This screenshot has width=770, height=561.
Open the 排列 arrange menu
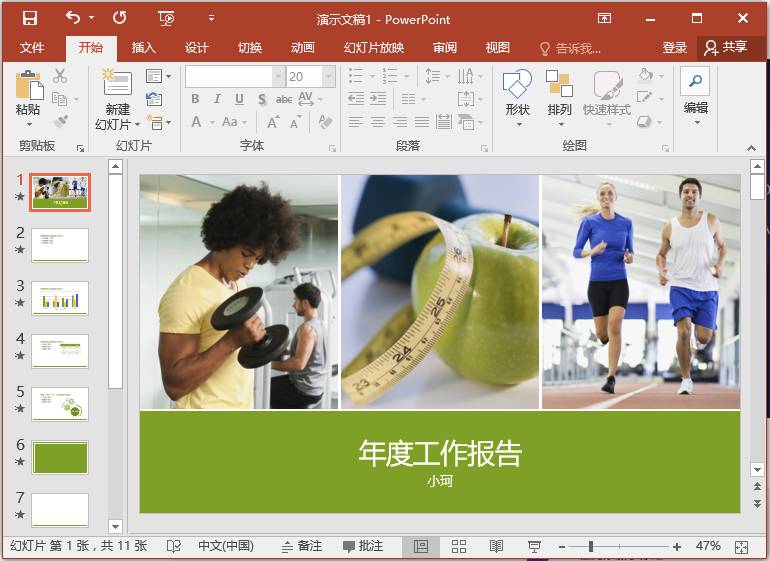(x=559, y=97)
